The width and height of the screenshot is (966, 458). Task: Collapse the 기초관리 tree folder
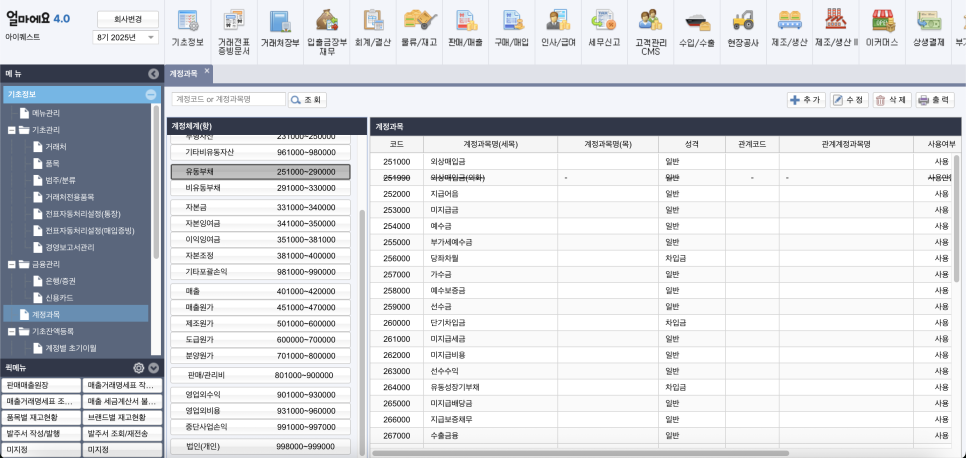(x=11, y=130)
